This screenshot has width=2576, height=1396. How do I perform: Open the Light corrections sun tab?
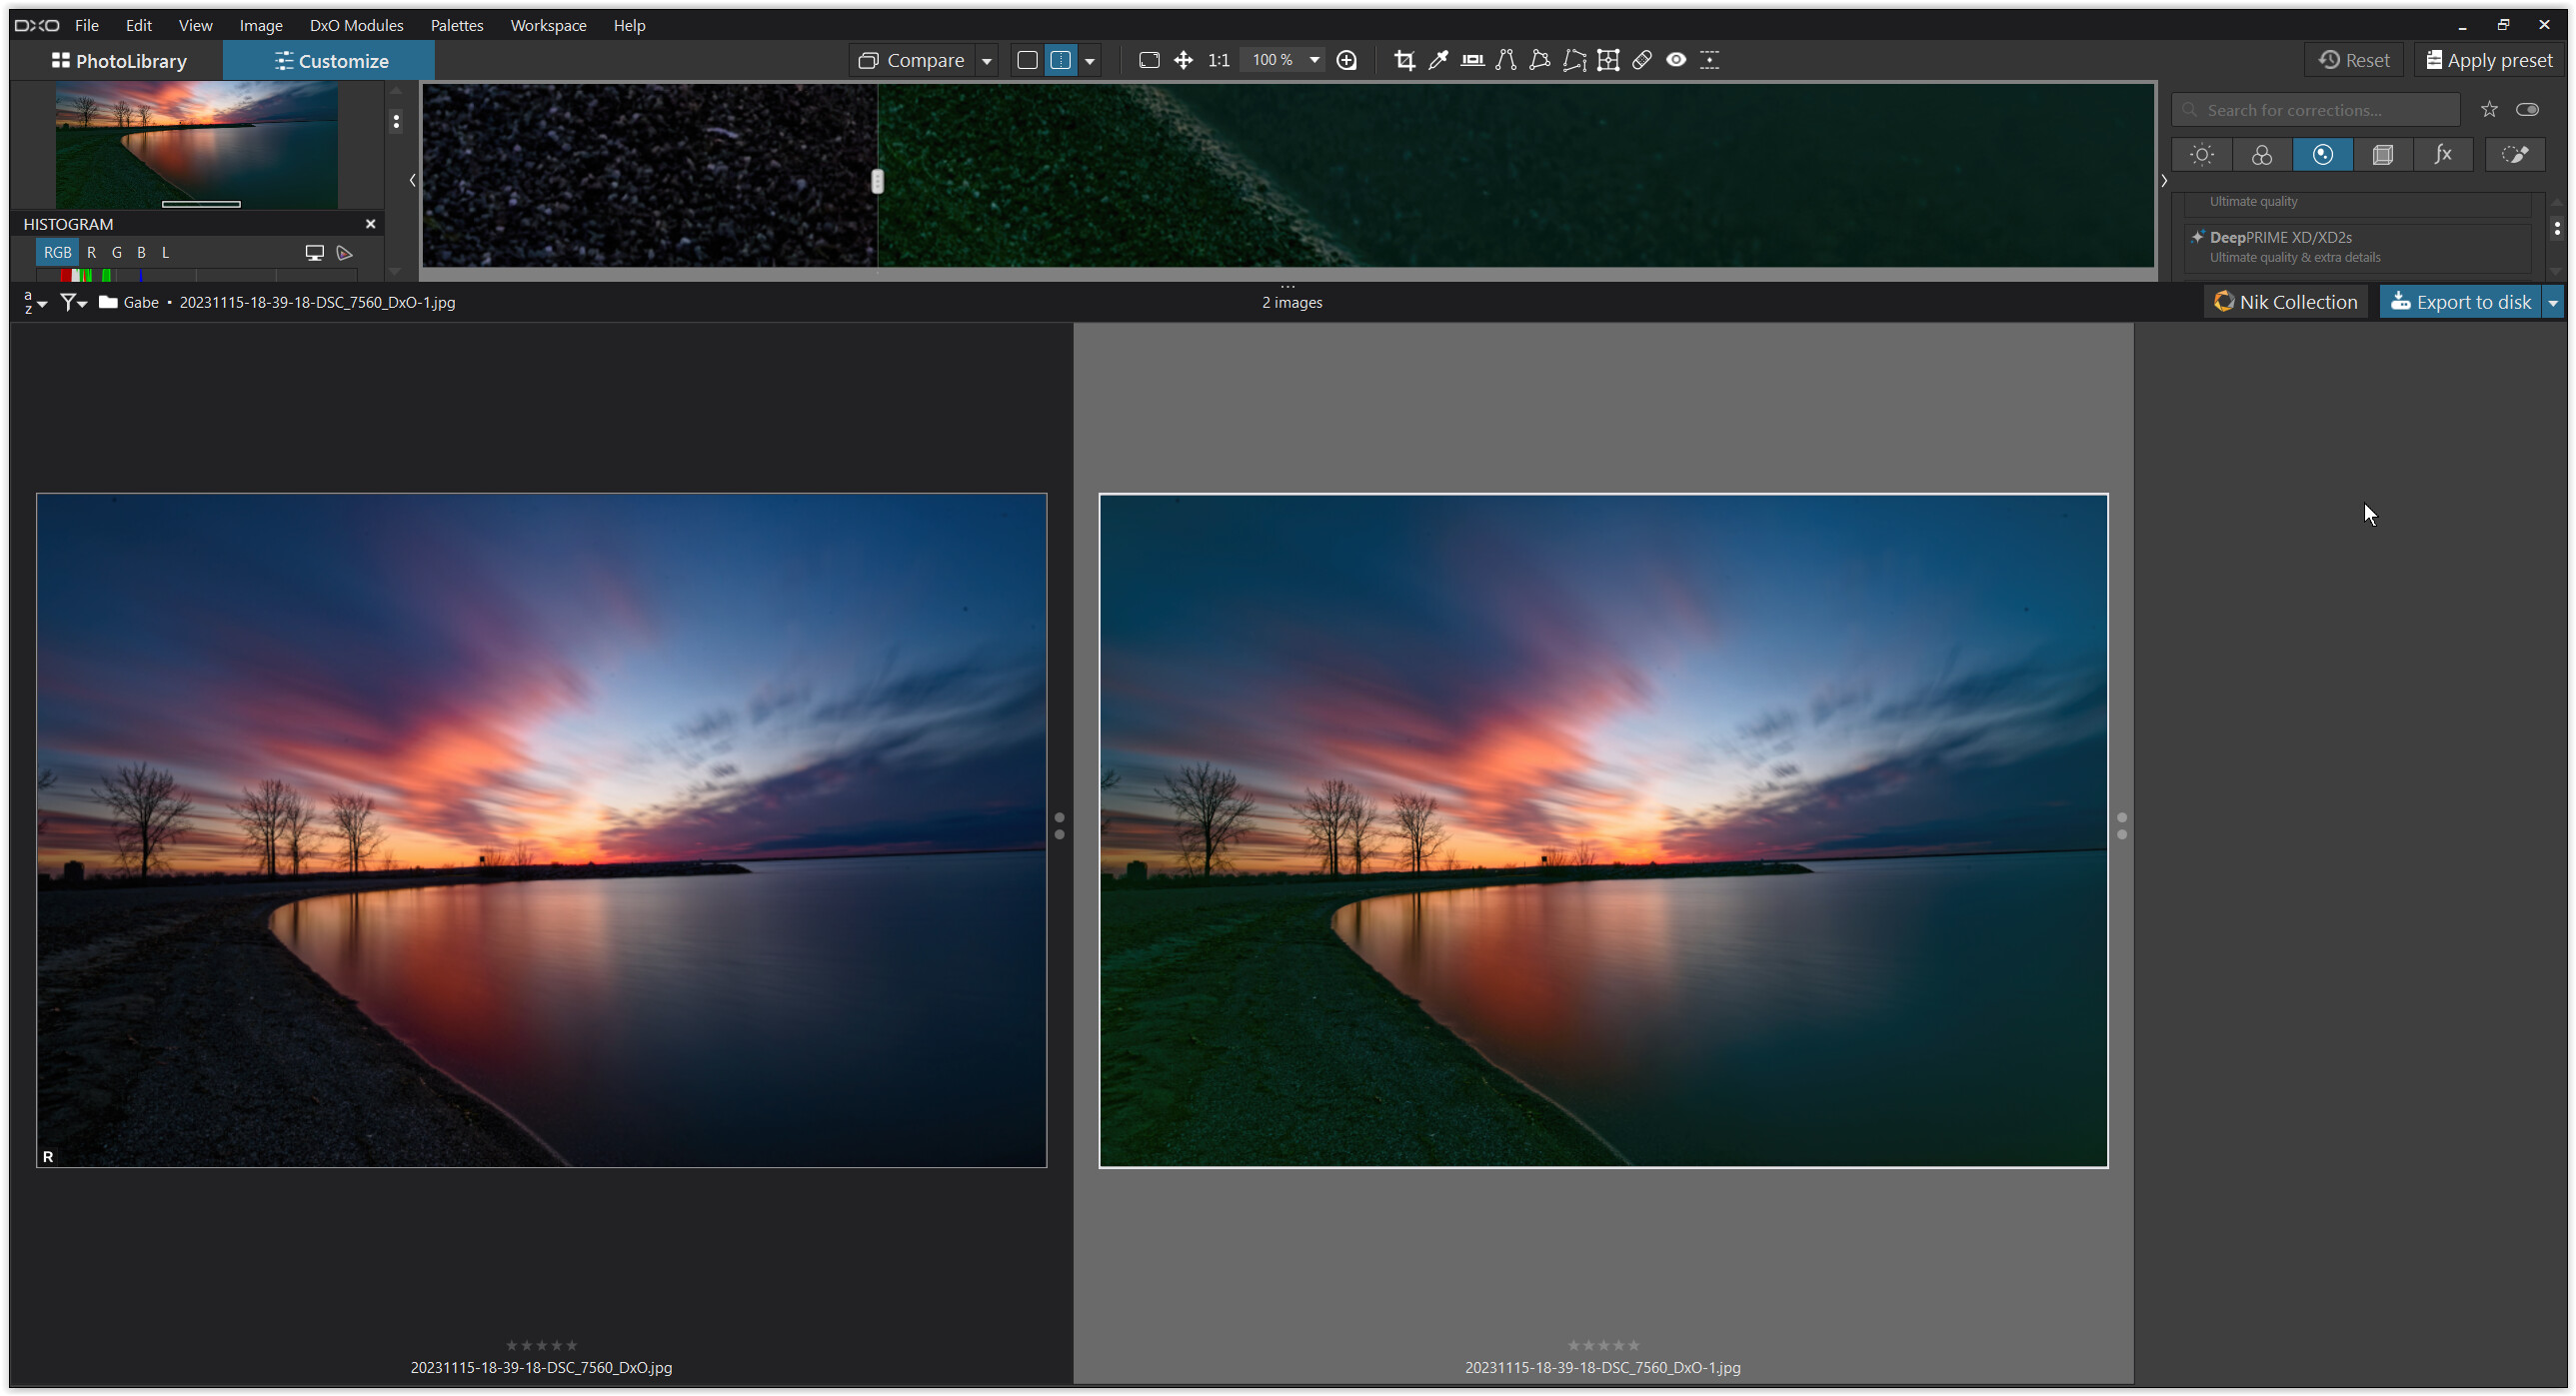pos(2202,155)
